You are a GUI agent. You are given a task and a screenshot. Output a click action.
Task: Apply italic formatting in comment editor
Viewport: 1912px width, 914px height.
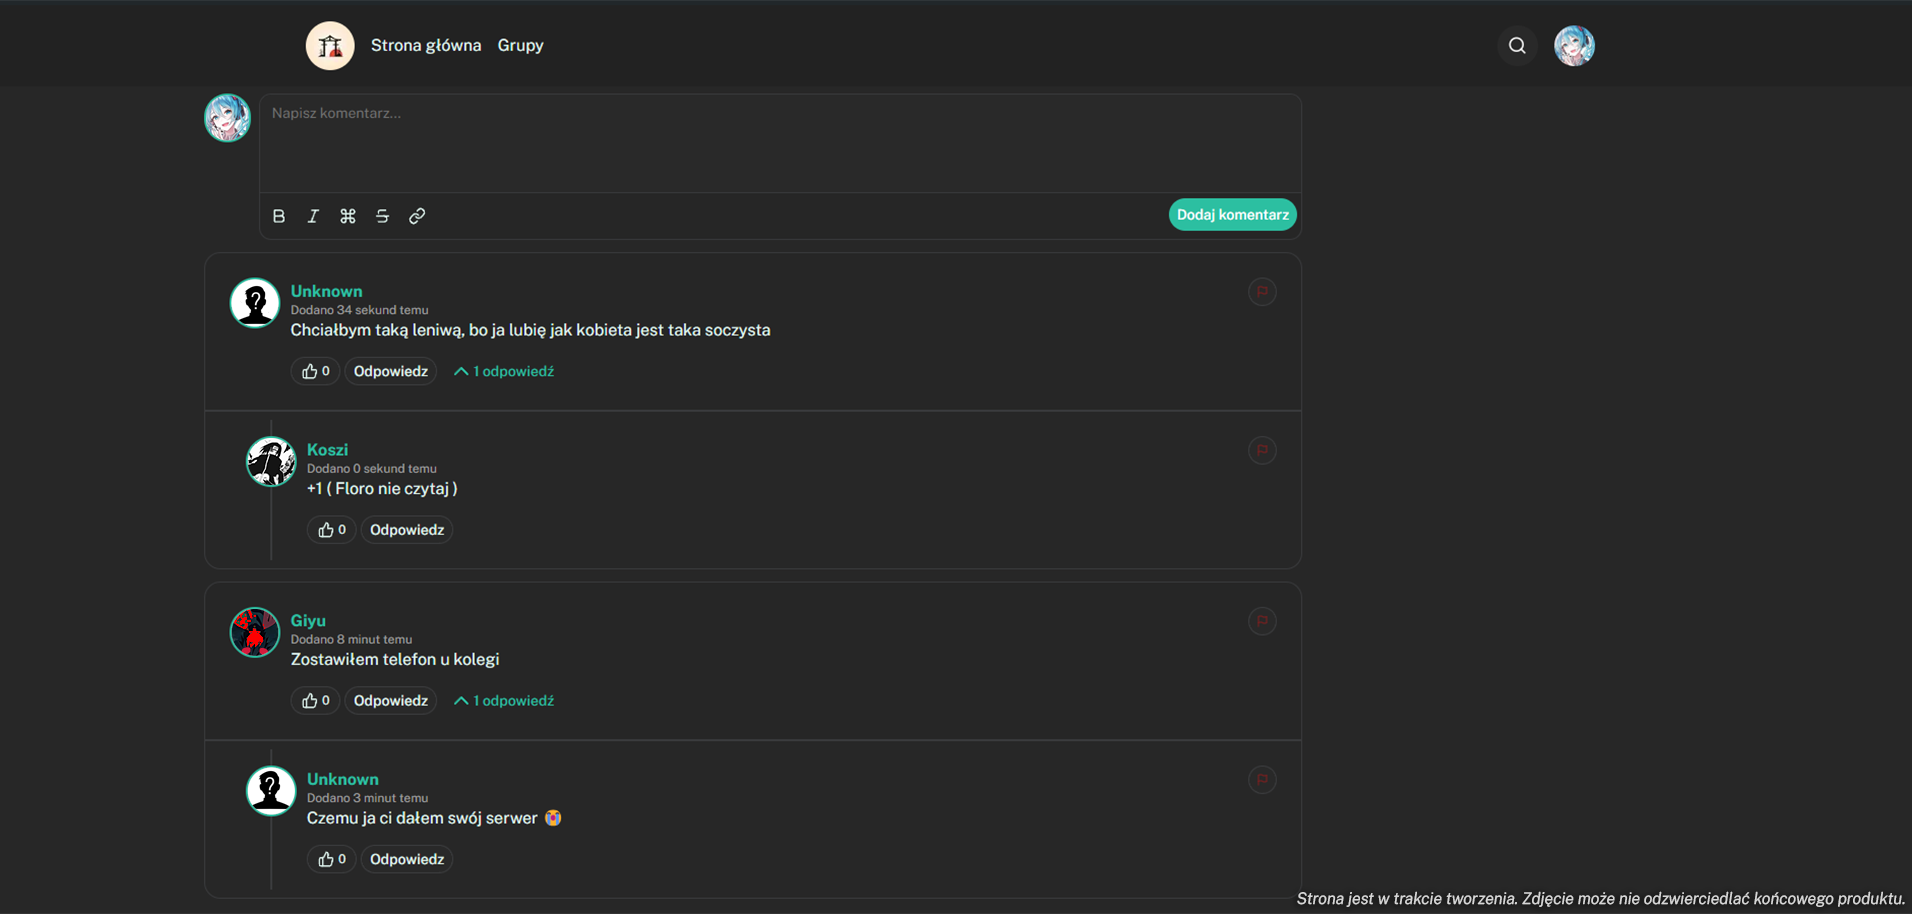pyautogui.click(x=313, y=215)
